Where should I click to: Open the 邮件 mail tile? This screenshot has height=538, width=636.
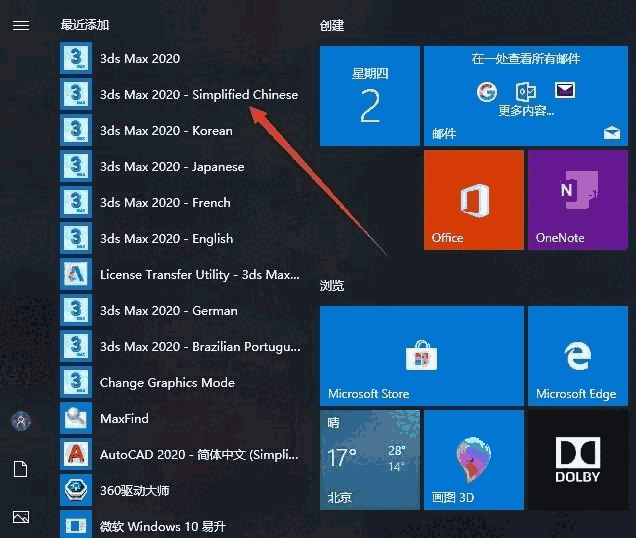pyautogui.click(x=526, y=96)
